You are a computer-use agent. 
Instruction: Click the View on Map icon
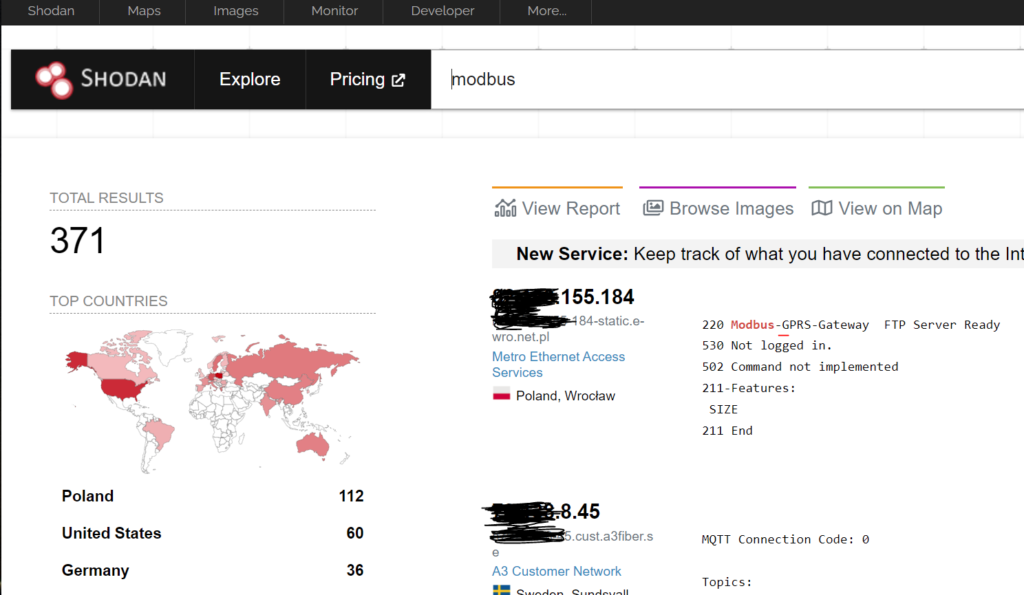[x=822, y=208]
